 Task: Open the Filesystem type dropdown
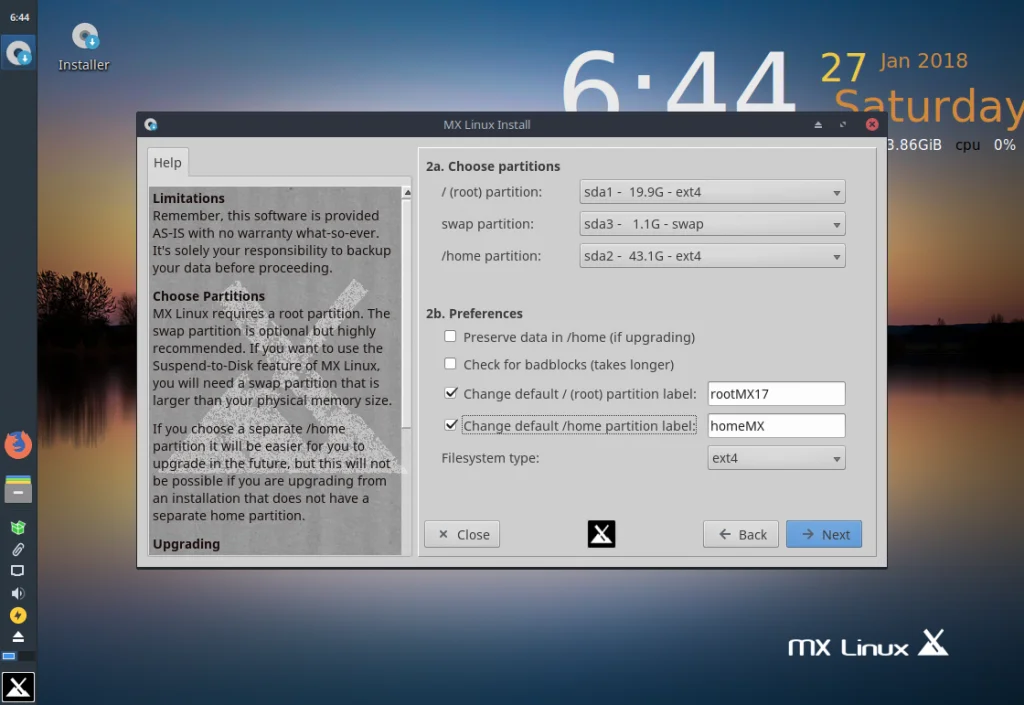click(x=776, y=458)
